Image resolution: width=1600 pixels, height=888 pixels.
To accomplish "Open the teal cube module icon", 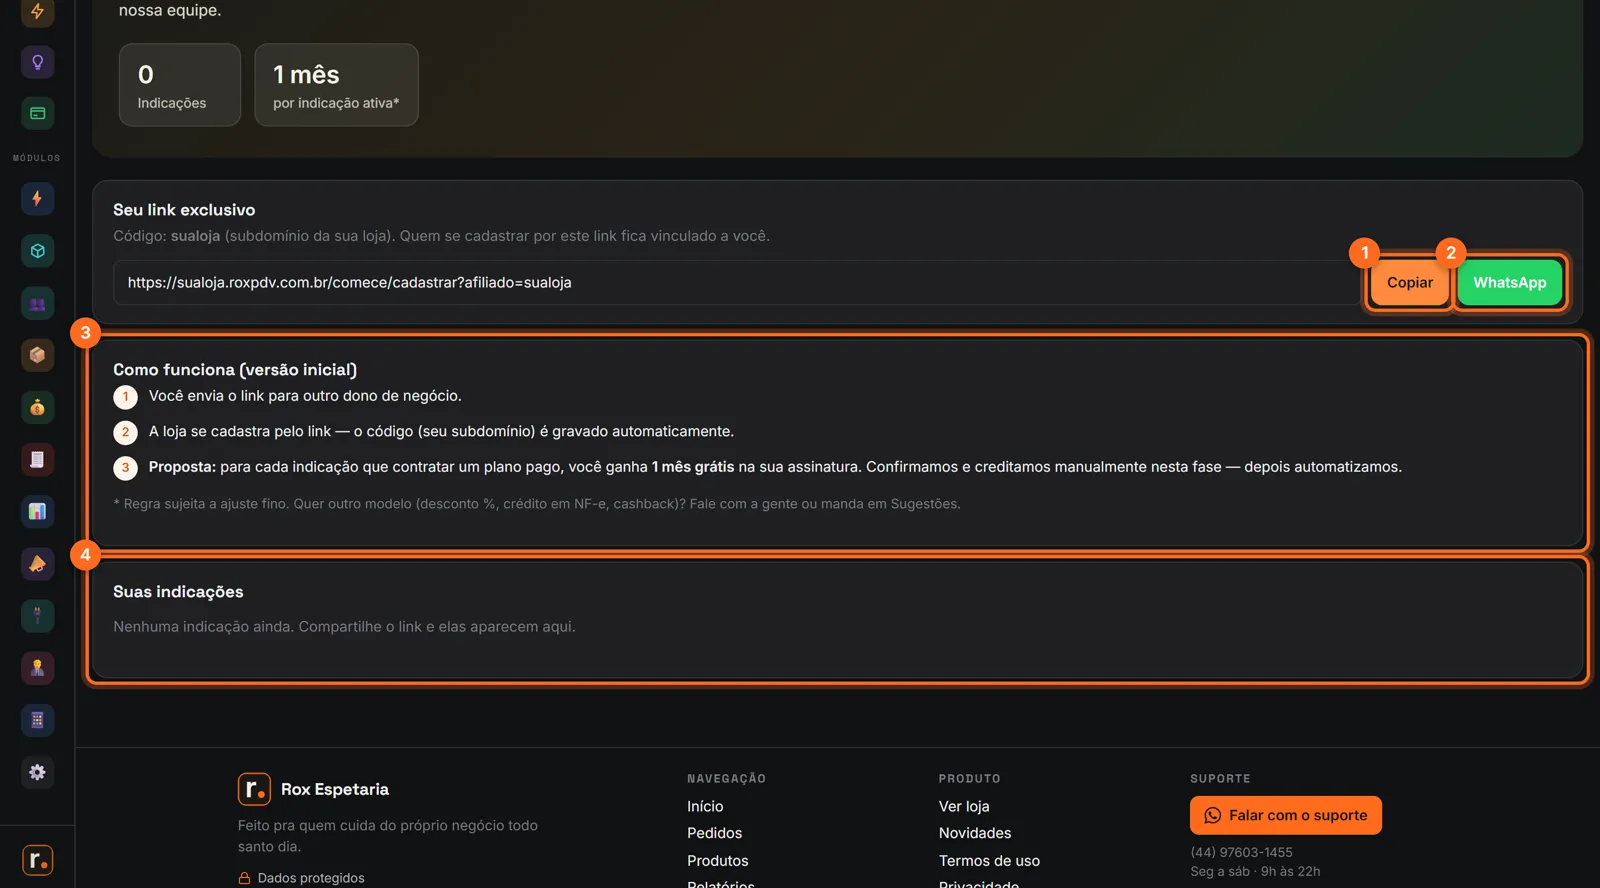I will [x=37, y=251].
